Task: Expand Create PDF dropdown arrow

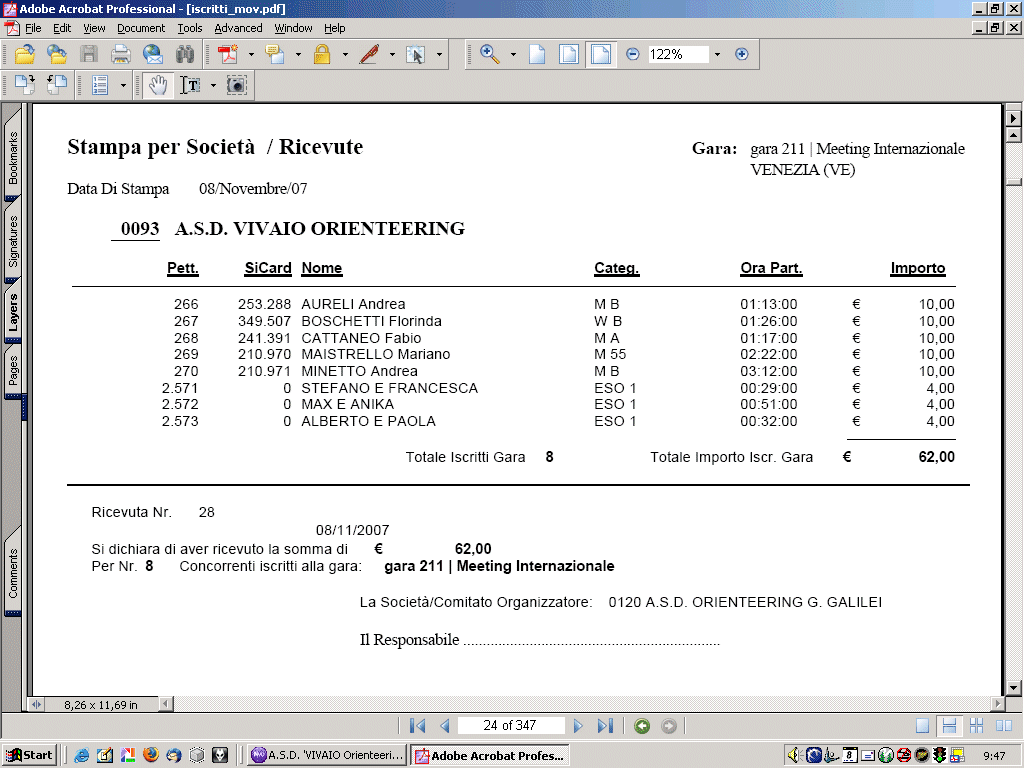Action: (x=251, y=54)
